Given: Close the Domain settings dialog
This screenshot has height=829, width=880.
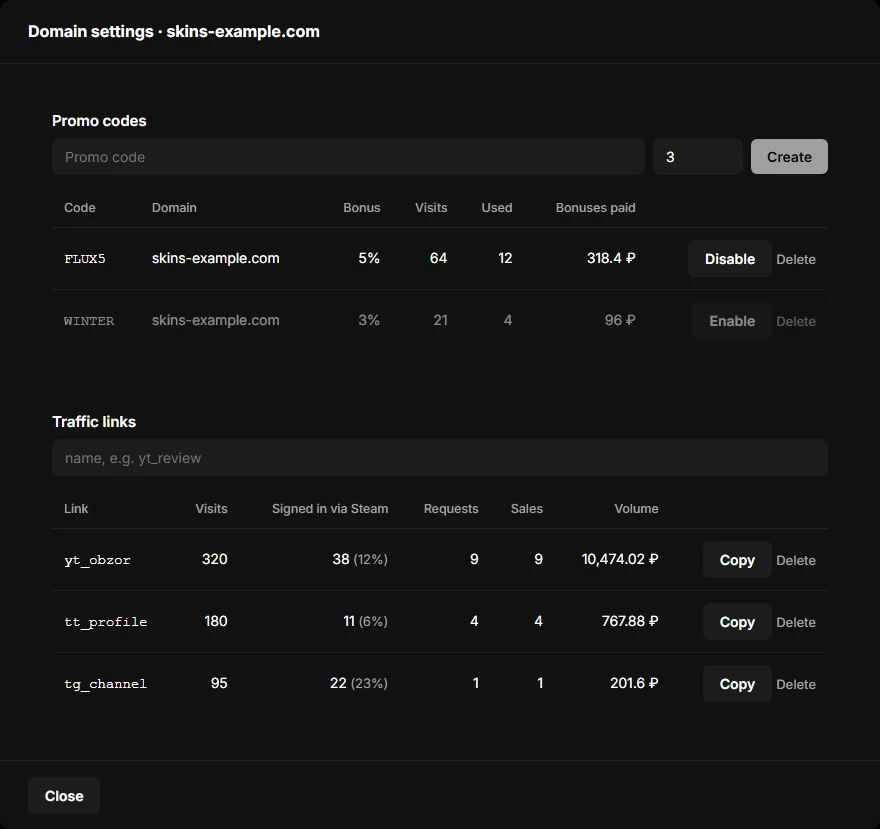Looking at the screenshot, I should click(x=64, y=796).
